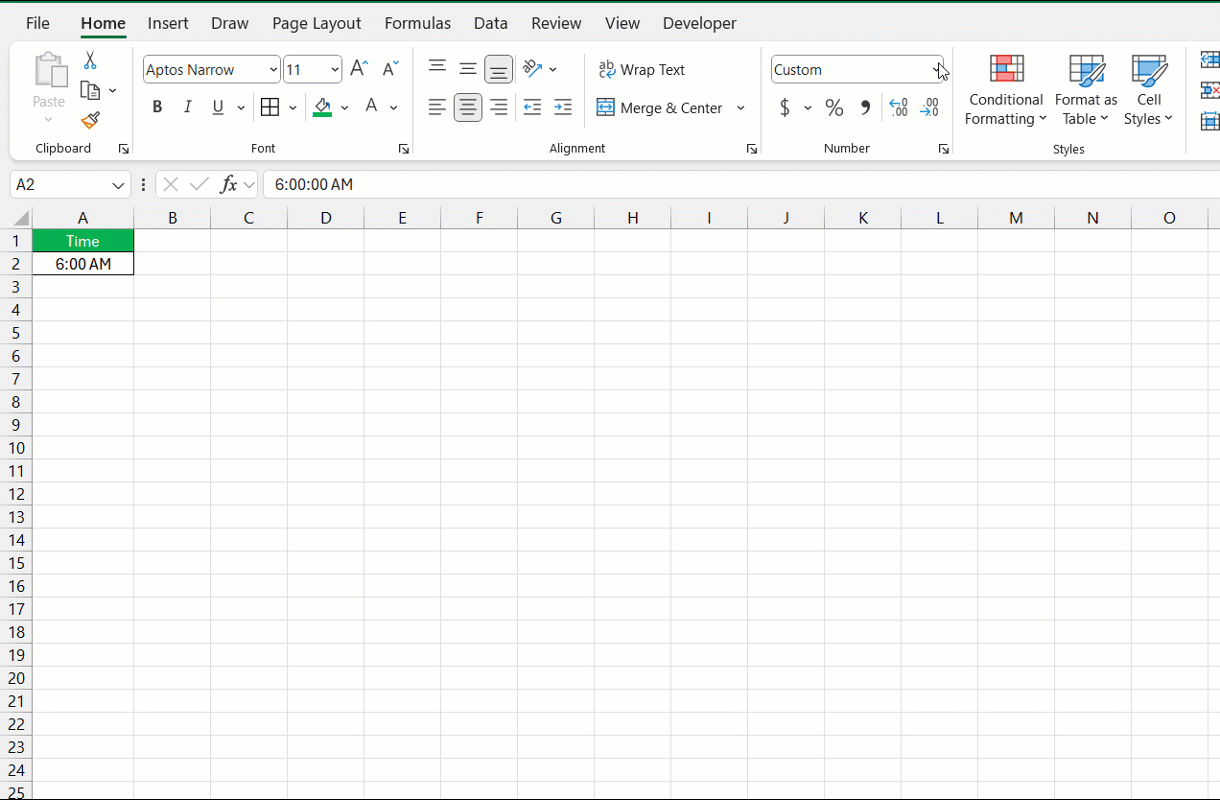Decrease font size with small A
The image size is (1220, 800).
click(x=391, y=69)
